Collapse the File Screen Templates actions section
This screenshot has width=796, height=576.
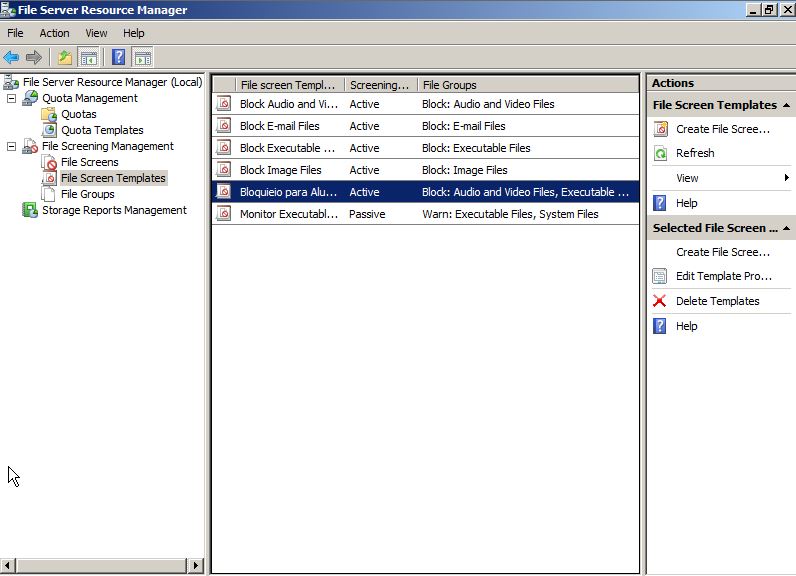pyautogui.click(x=786, y=105)
